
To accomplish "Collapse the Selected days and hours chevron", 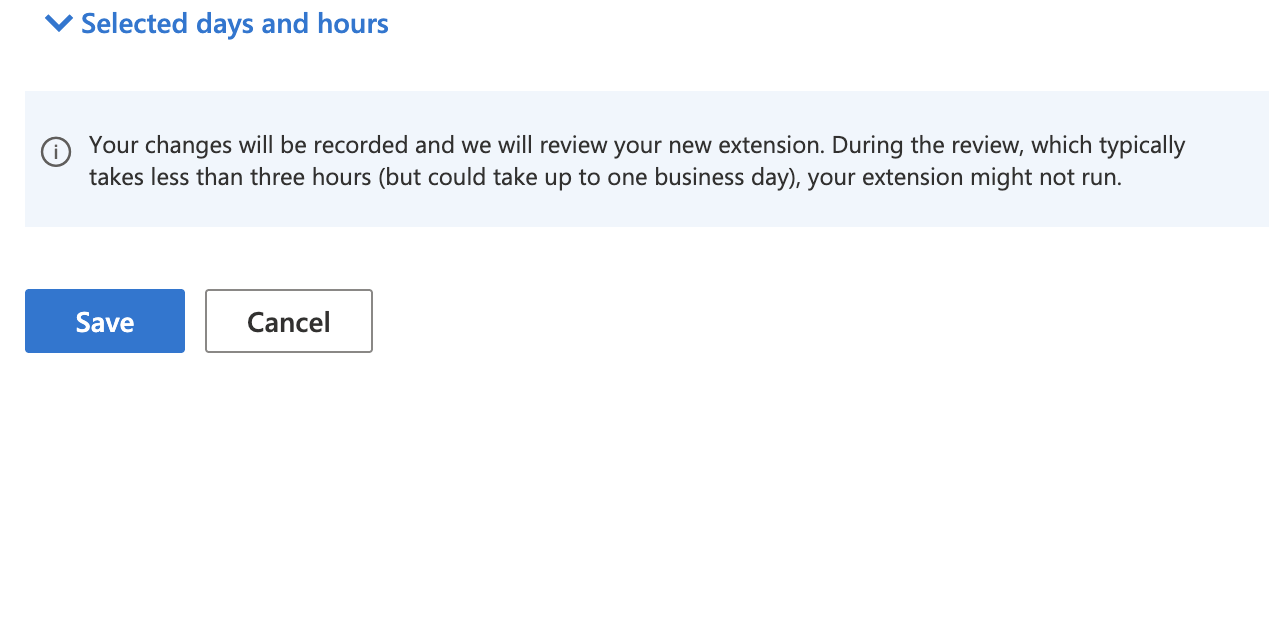I will (x=59, y=23).
